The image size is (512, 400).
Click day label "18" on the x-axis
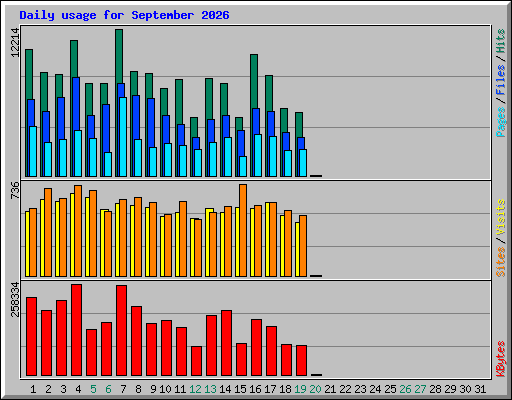285,389
